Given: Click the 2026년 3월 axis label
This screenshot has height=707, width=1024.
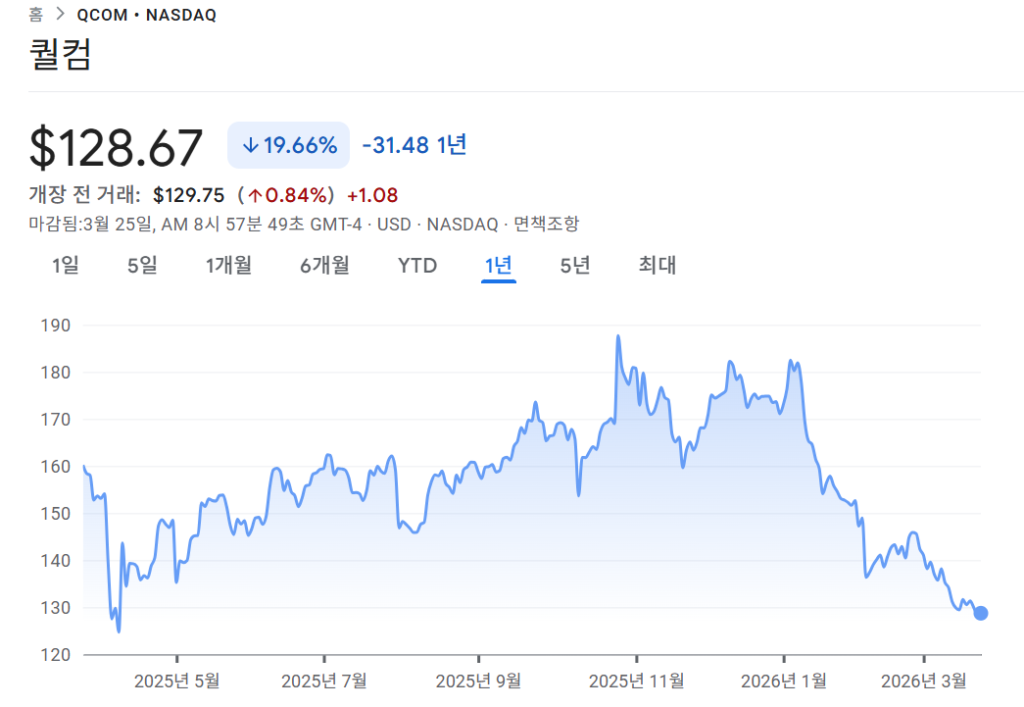Looking at the screenshot, I should pyautogui.click(x=923, y=682).
